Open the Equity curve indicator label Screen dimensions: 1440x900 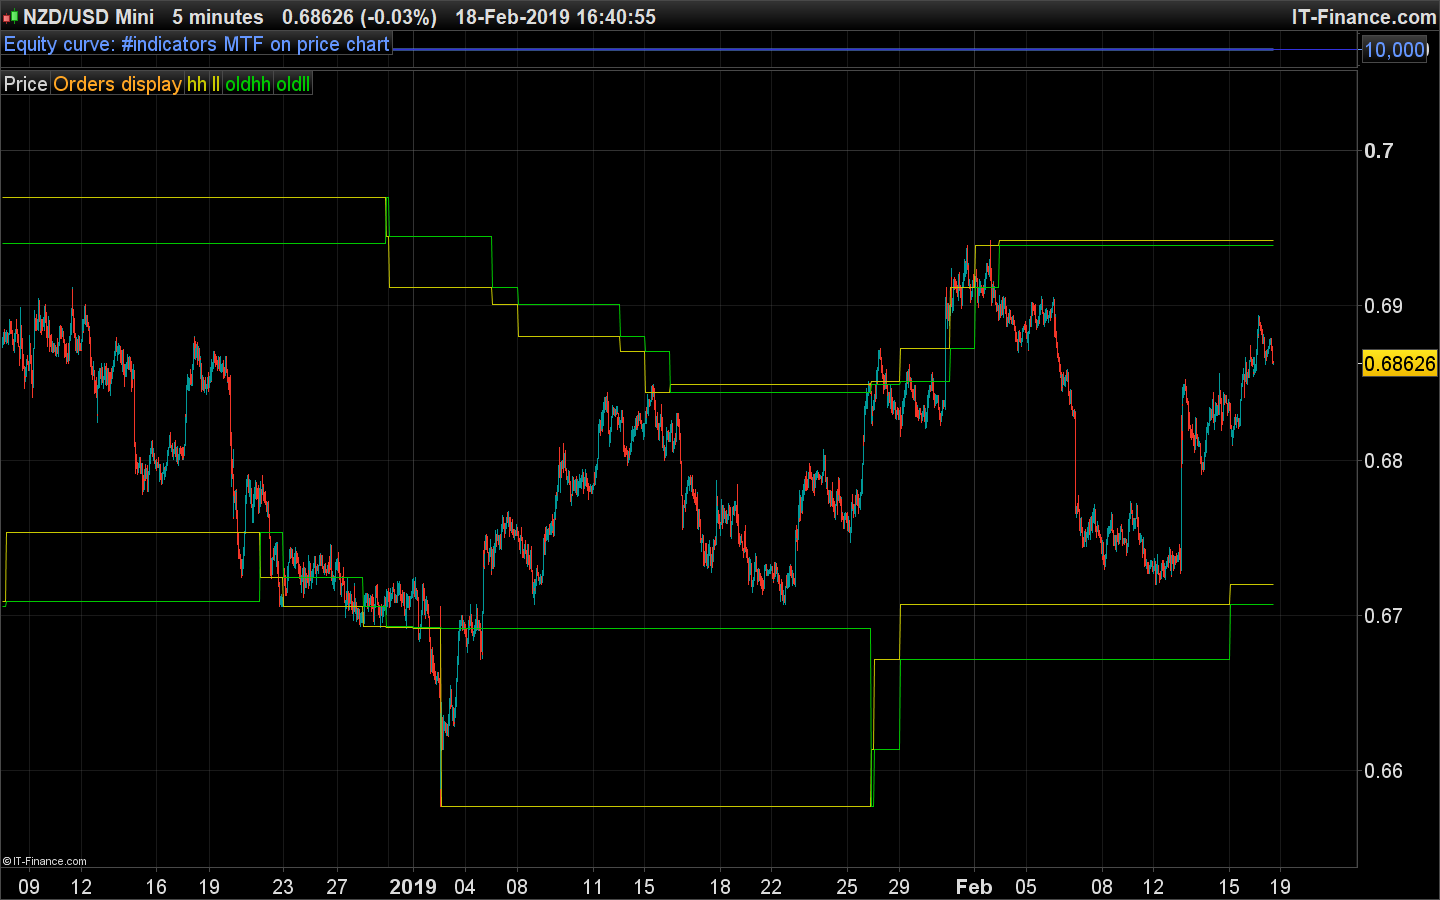tap(197, 44)
